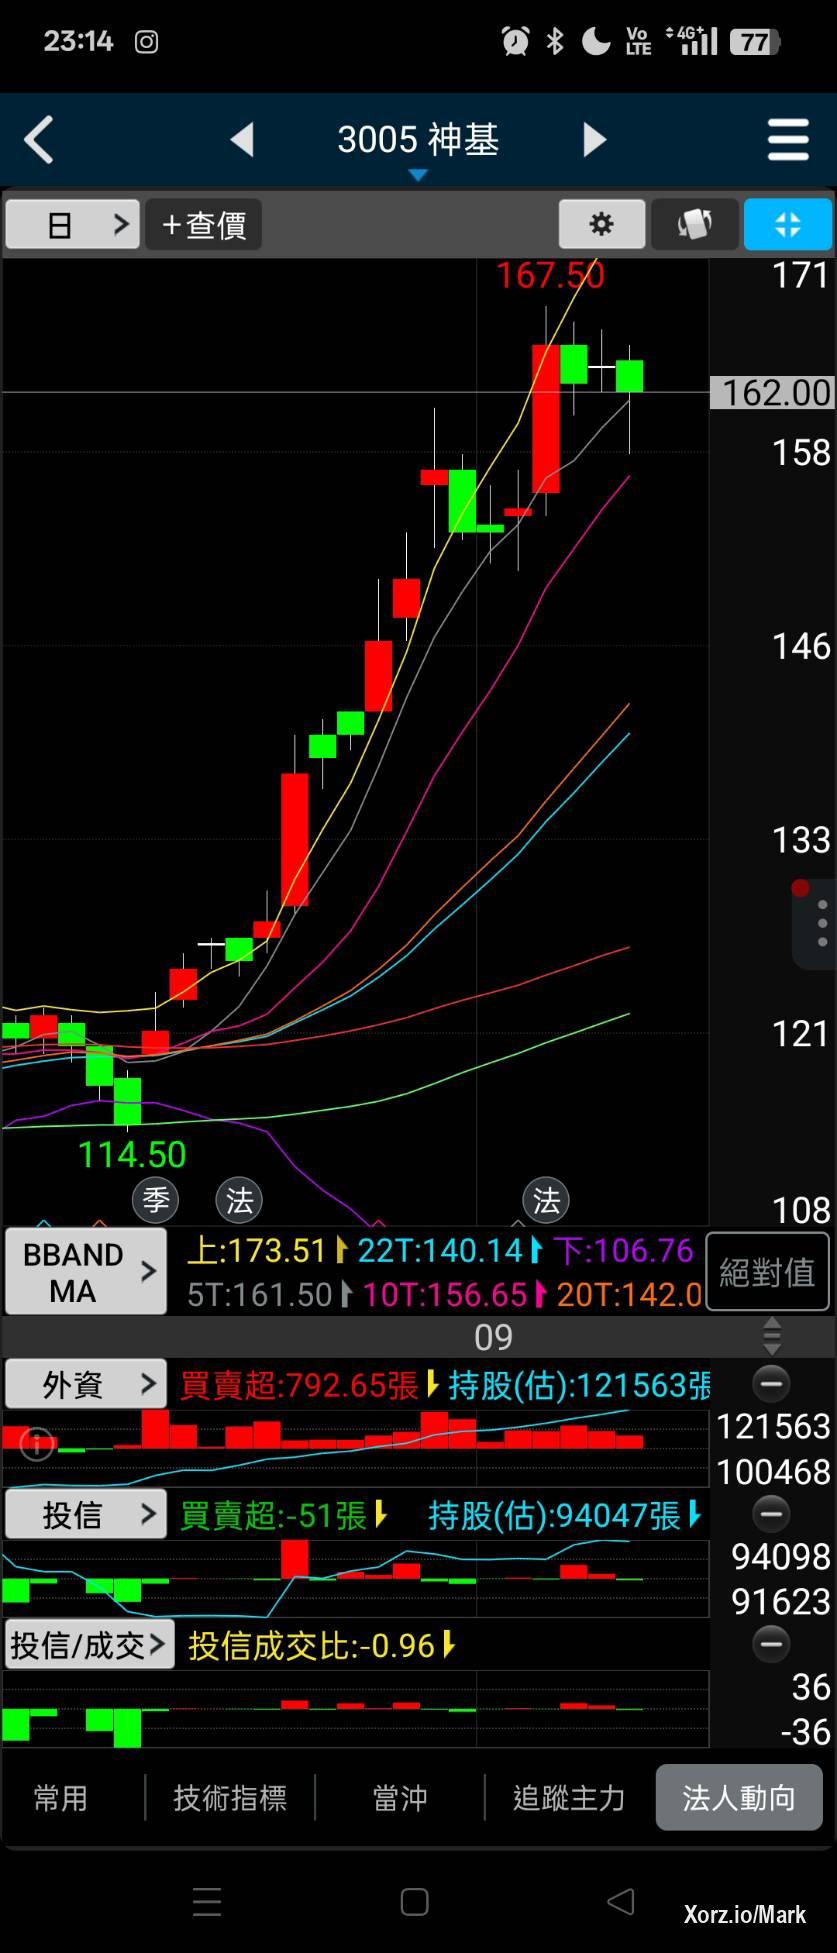Tap the panel resize up-down handle
Image resolution: width=837 pixels, height=1953 pixels.
pos(771,1336)
